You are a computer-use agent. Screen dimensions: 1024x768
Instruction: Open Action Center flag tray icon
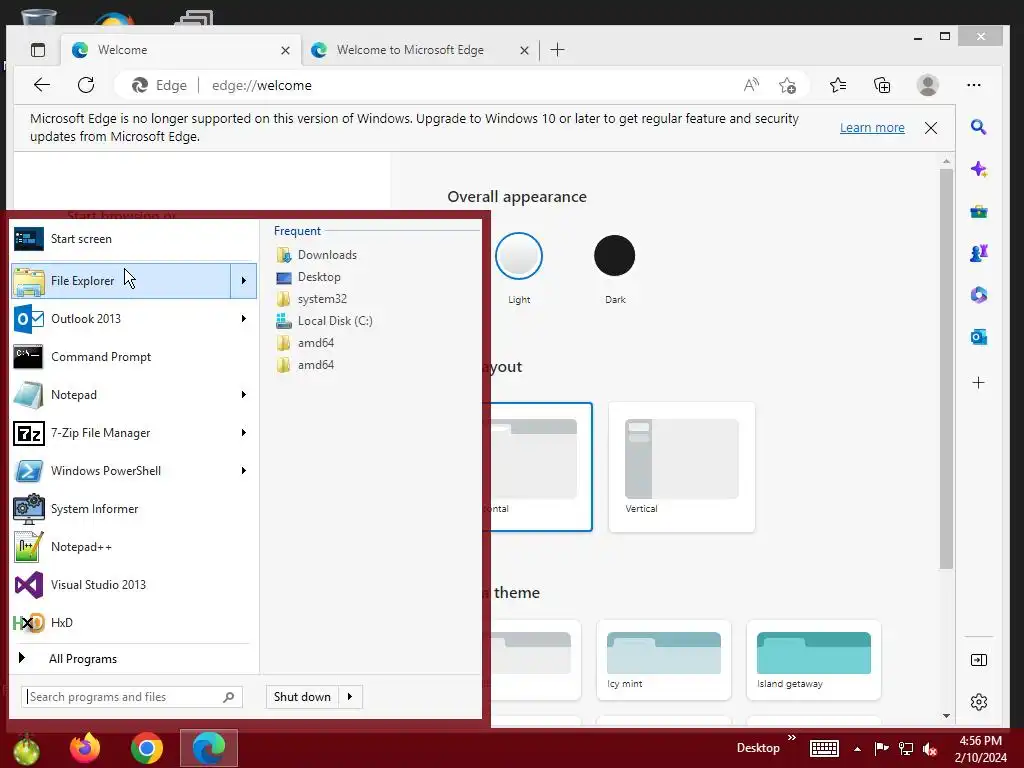pos(881,748)
